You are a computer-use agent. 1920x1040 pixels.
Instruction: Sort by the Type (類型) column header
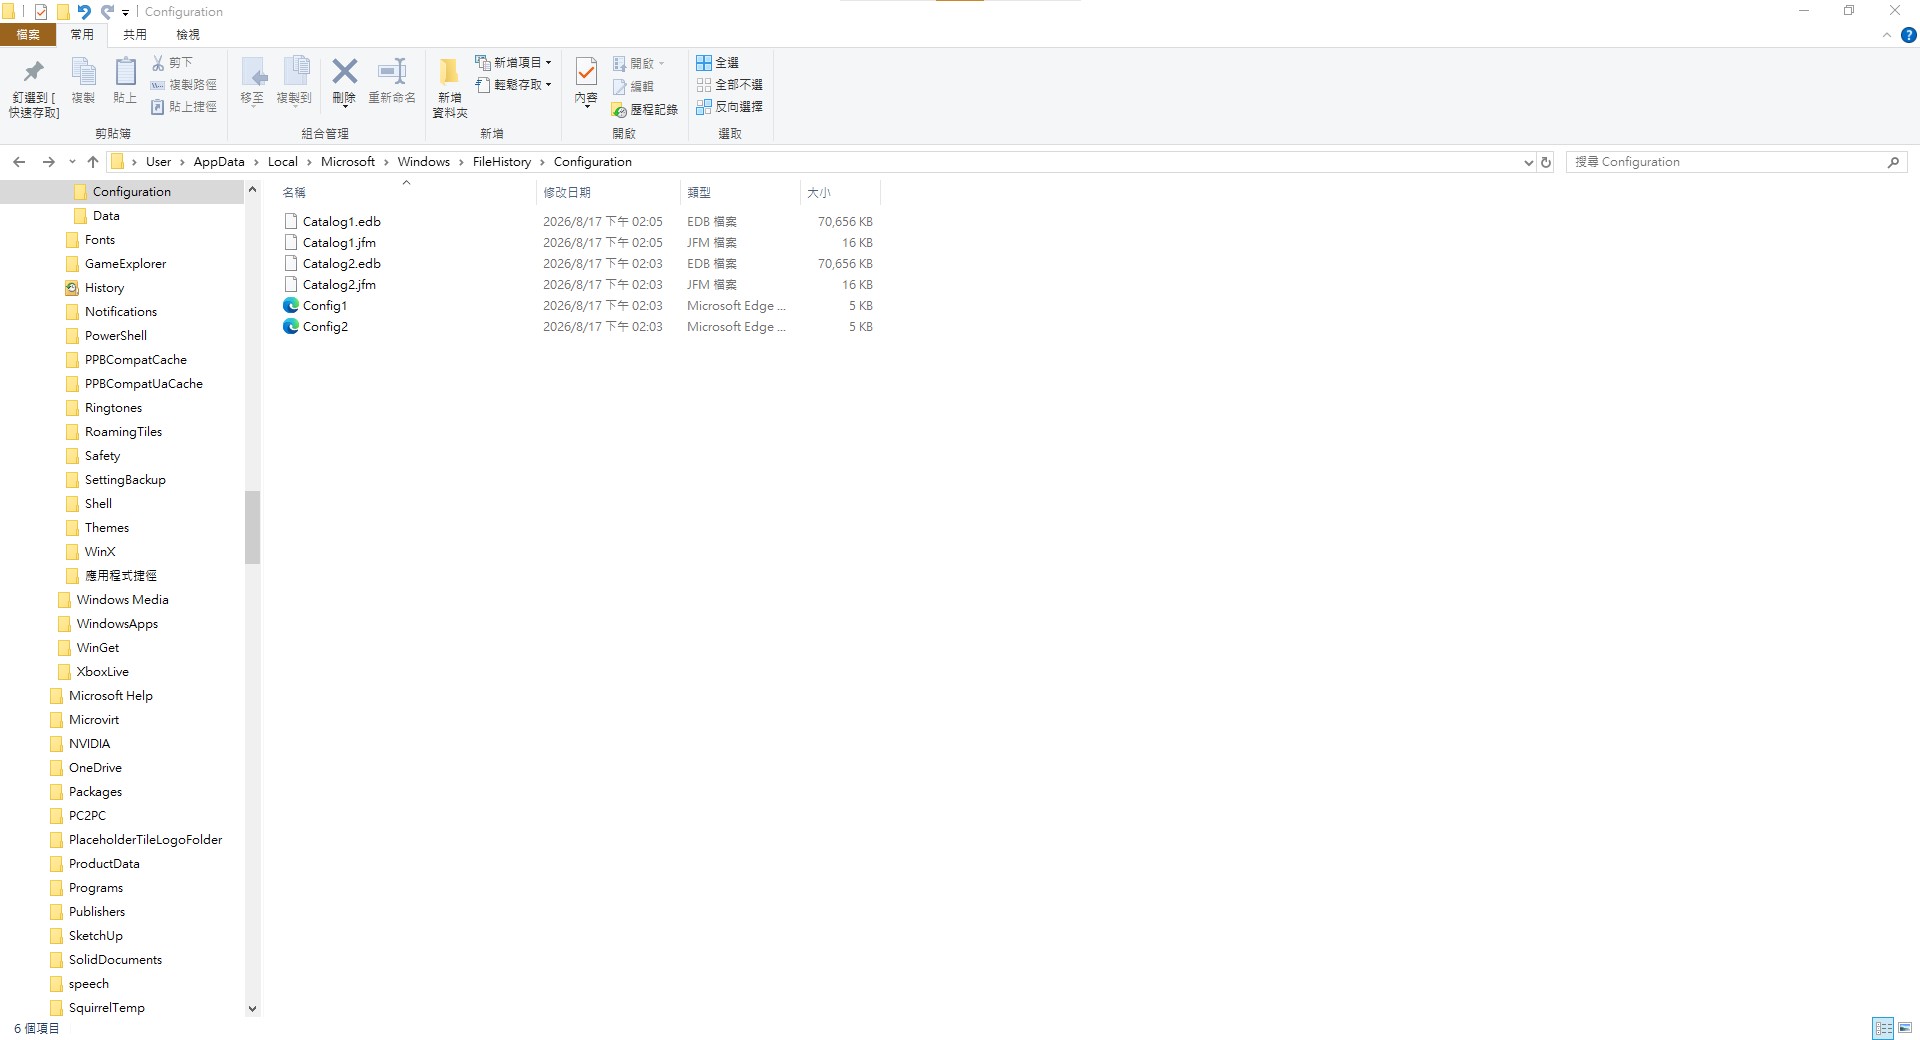pyautogui.click(x=740, y=192)
